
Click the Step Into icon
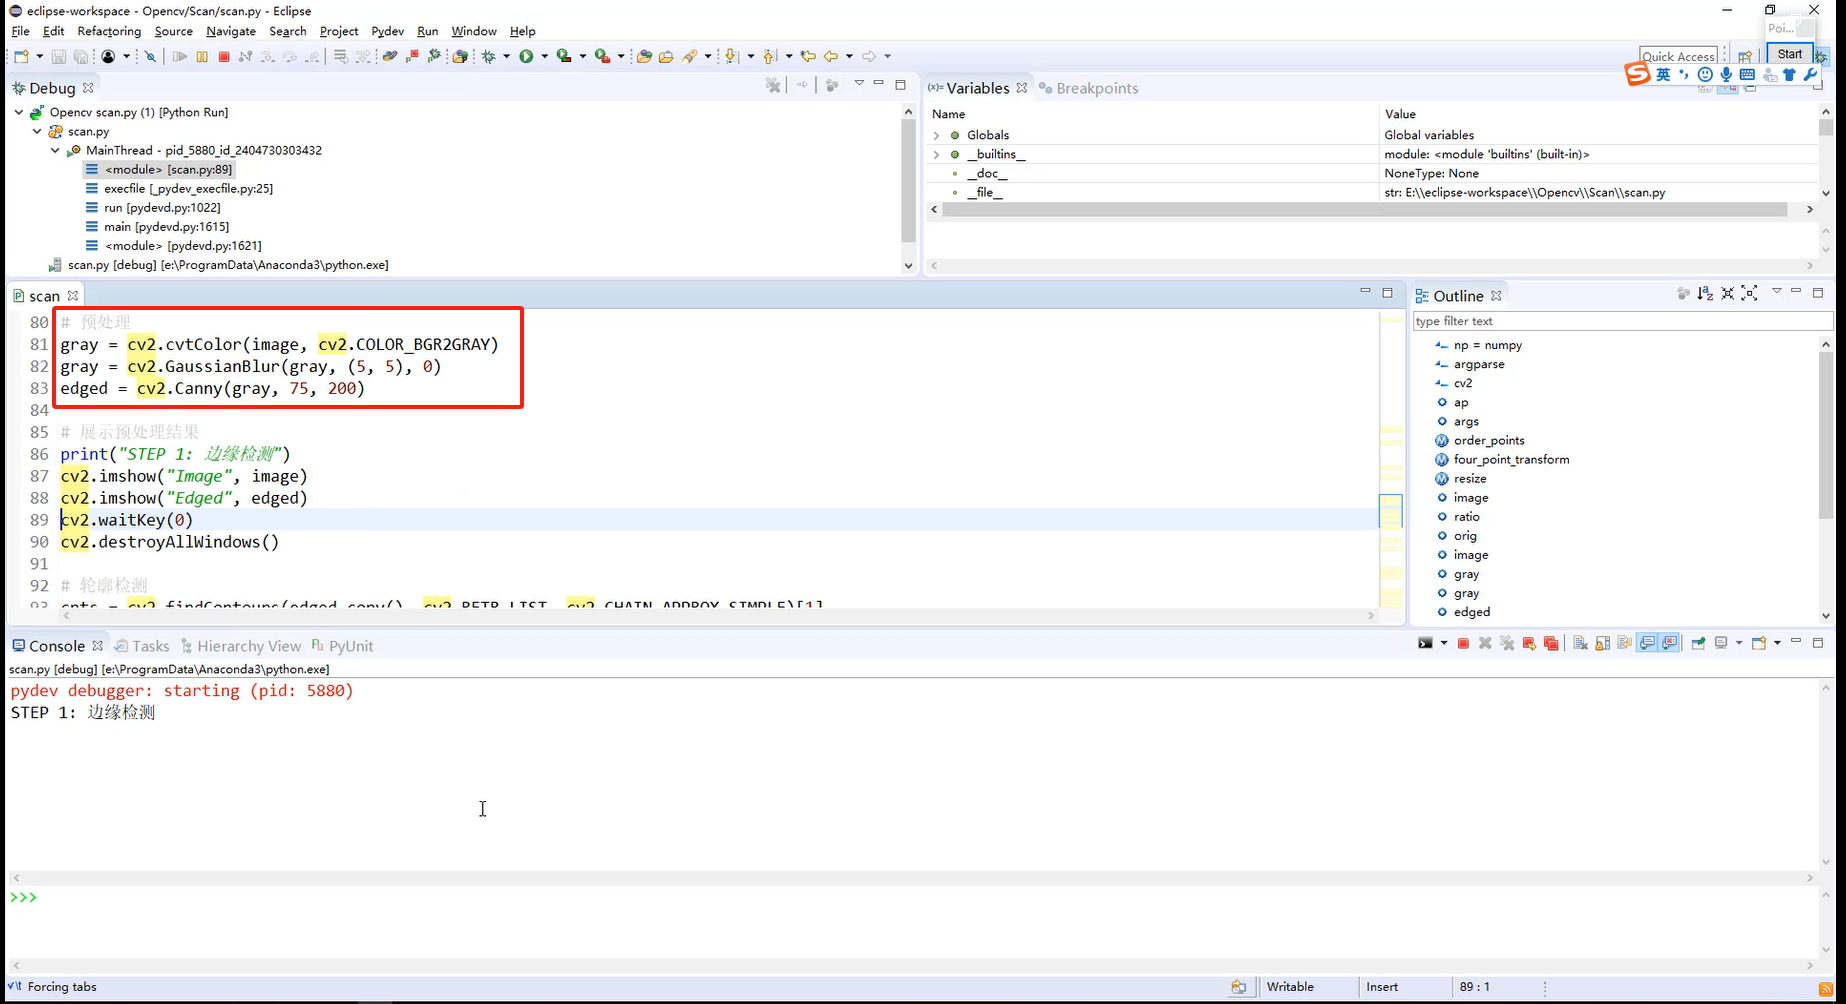click(267, 57)
